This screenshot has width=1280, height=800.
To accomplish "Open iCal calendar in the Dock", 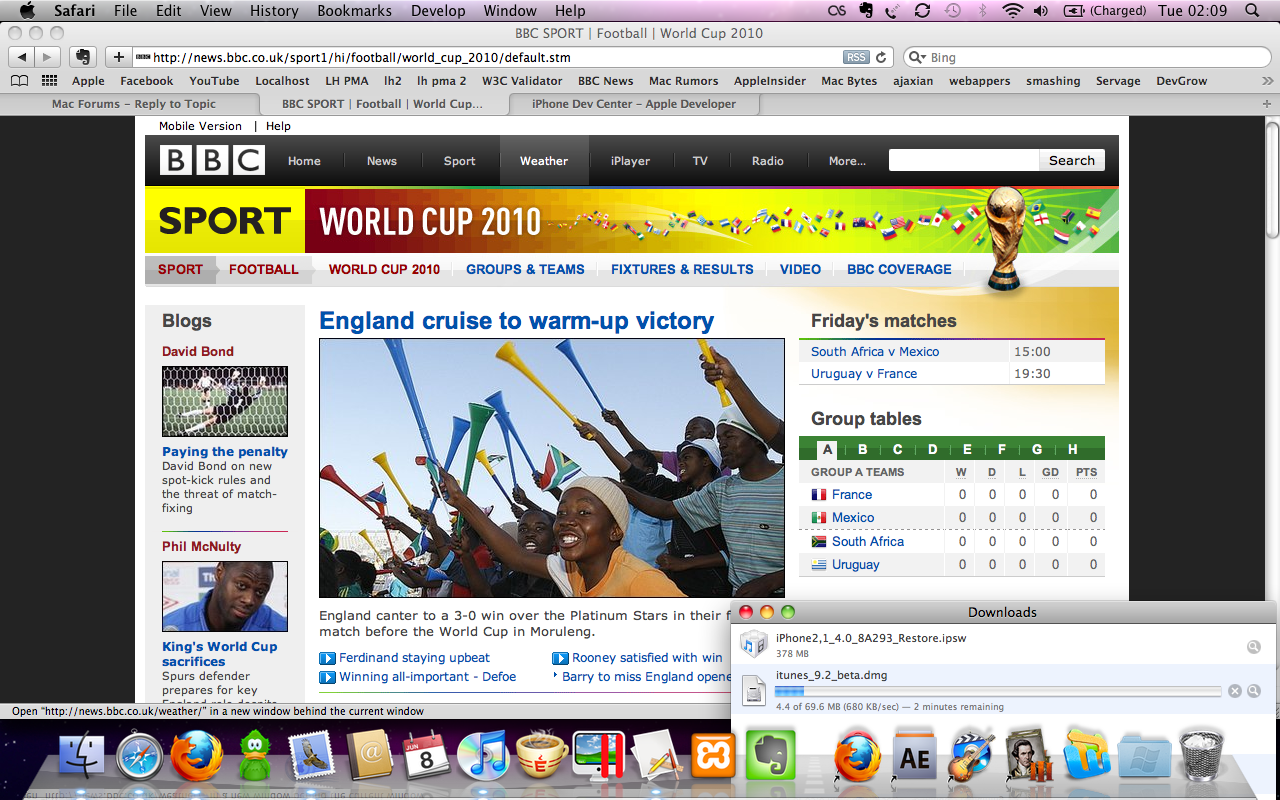I will tap(427, 756).
